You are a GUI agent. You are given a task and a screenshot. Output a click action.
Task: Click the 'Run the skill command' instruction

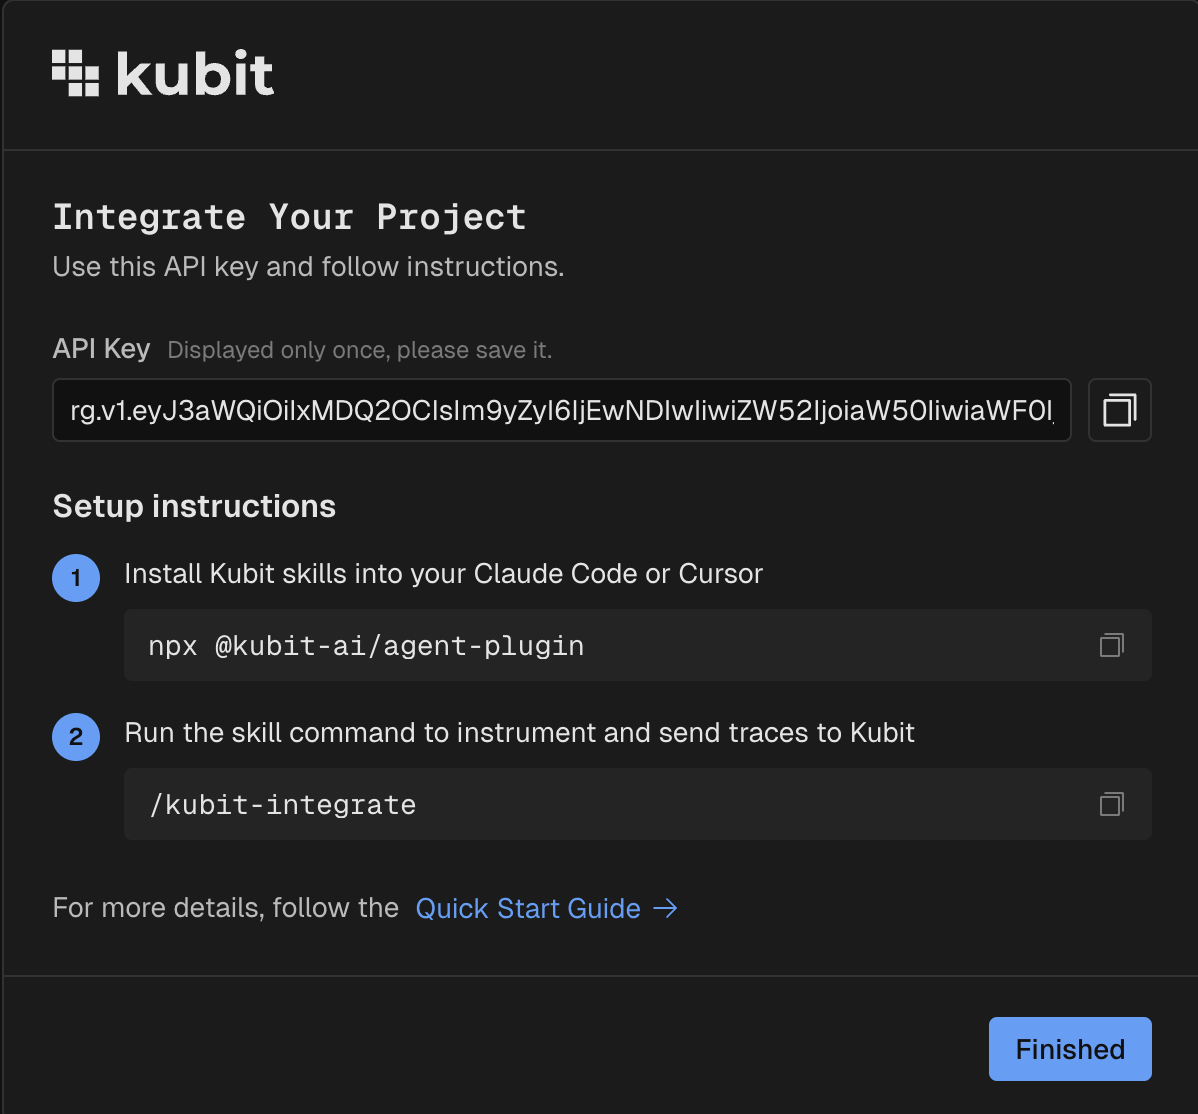click(x=519, y=733)
